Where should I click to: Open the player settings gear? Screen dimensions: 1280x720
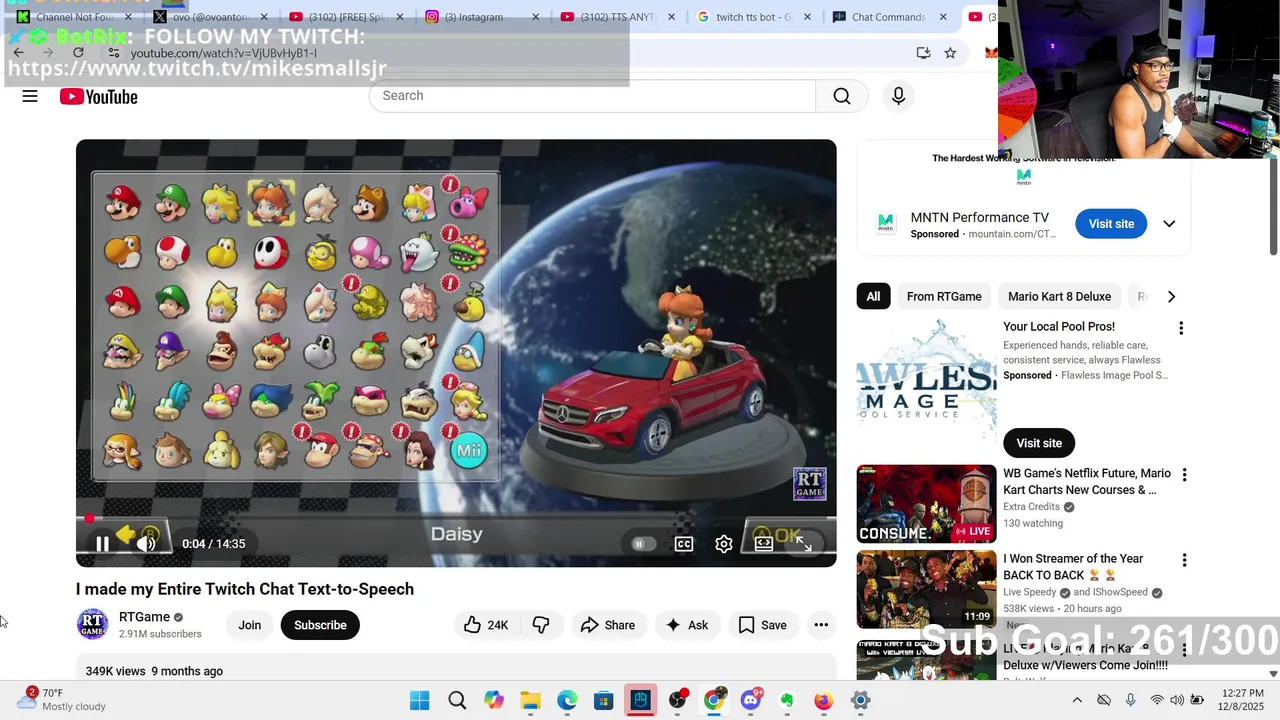tap(724, 544)
